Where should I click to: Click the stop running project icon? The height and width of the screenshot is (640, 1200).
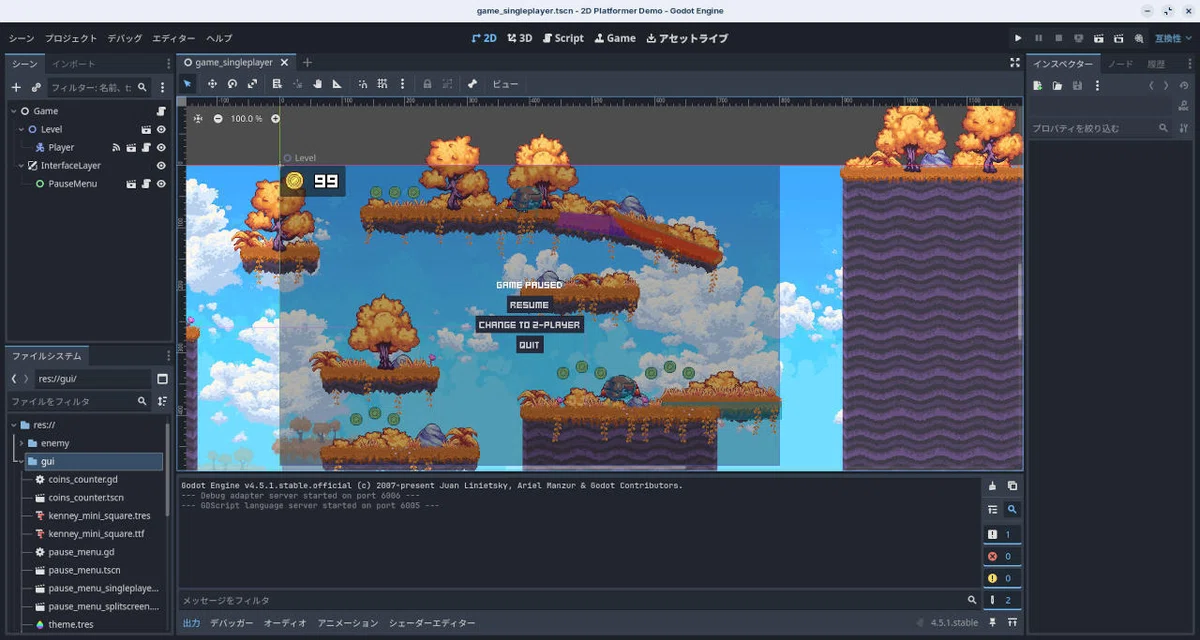pos(1059,38)
